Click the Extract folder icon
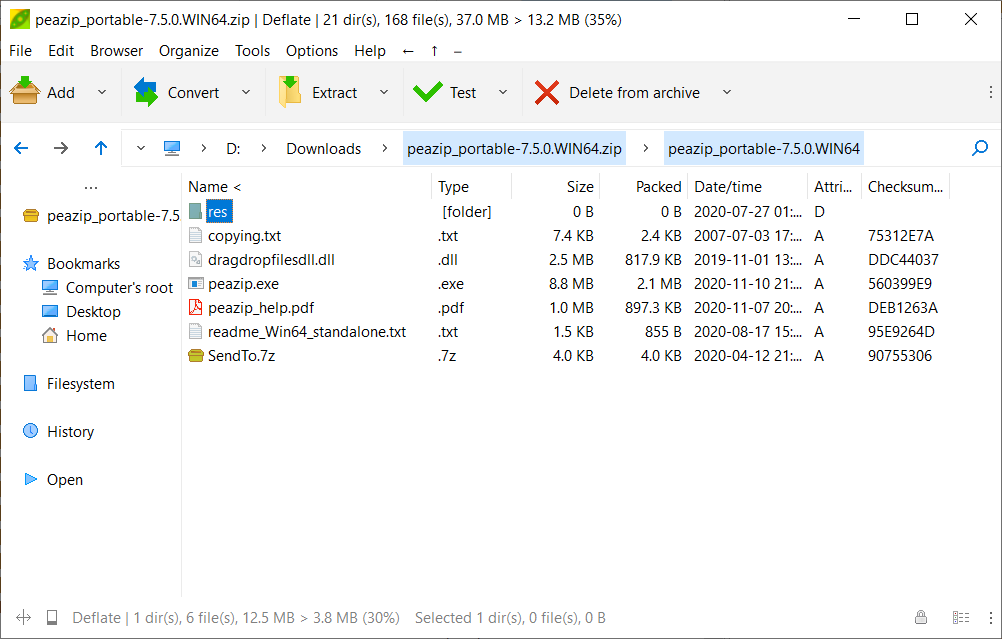 (289, 92)
